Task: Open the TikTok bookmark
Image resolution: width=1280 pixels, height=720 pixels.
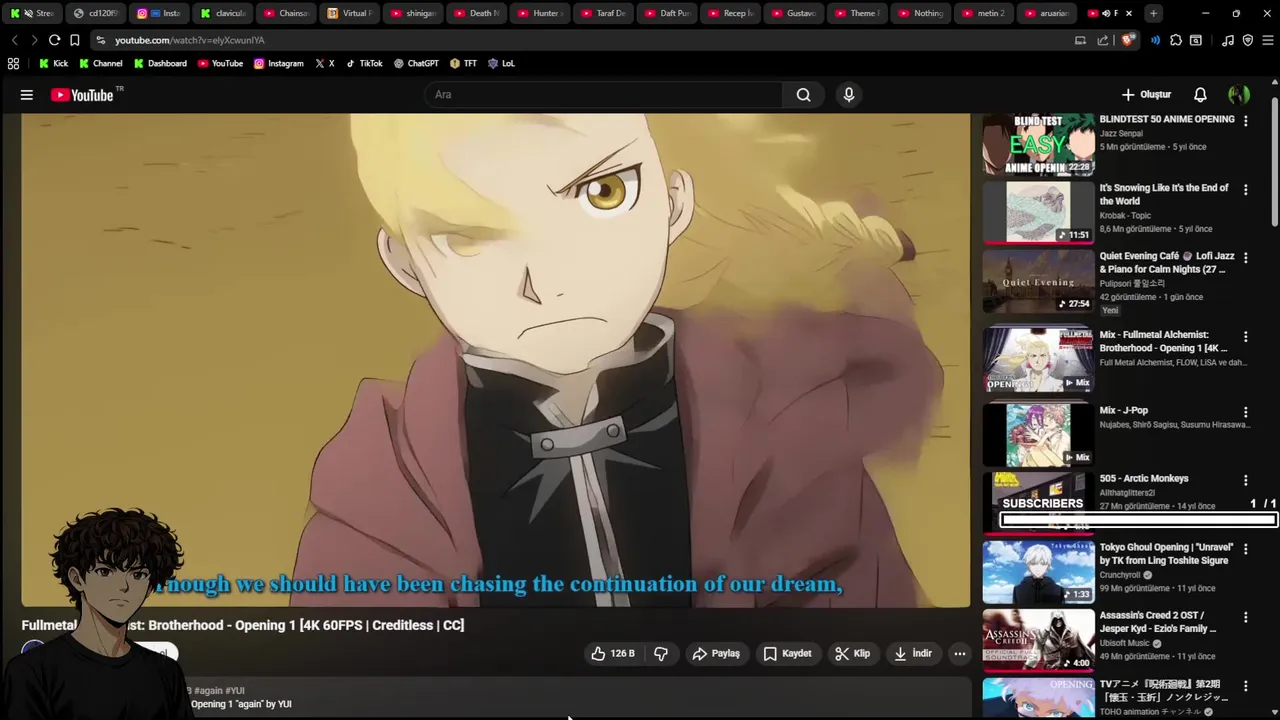Action: [x=364, y=63]
